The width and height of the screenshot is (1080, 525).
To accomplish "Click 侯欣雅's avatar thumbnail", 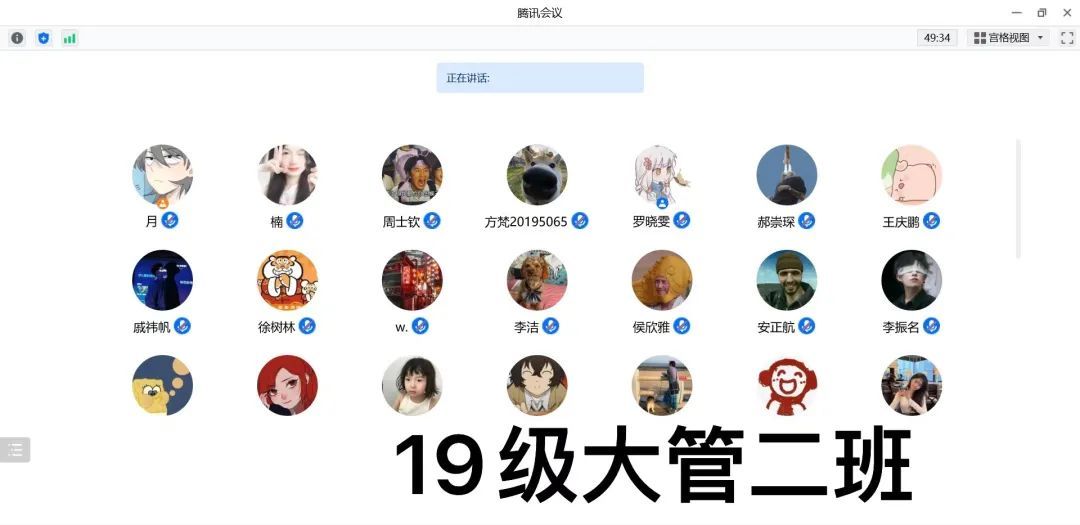I will [x=662, y=280].
